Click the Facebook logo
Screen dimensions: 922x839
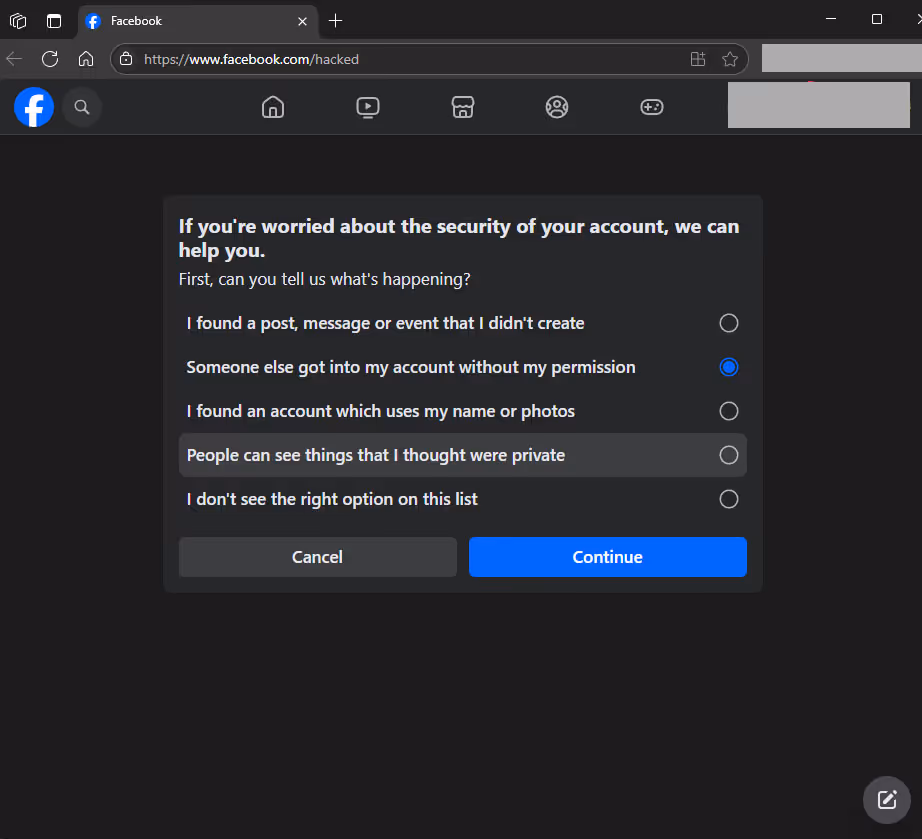[x=33, y=107]
